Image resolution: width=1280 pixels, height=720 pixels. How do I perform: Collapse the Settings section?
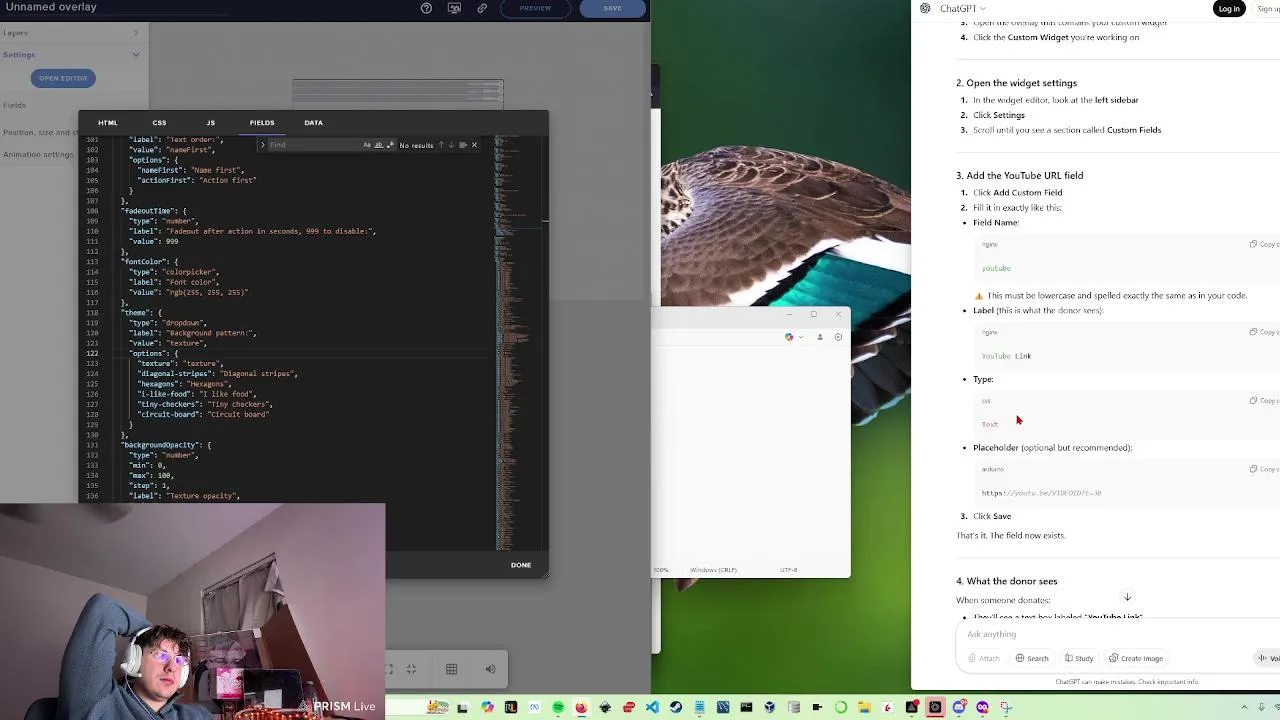[x=74, y=55]
